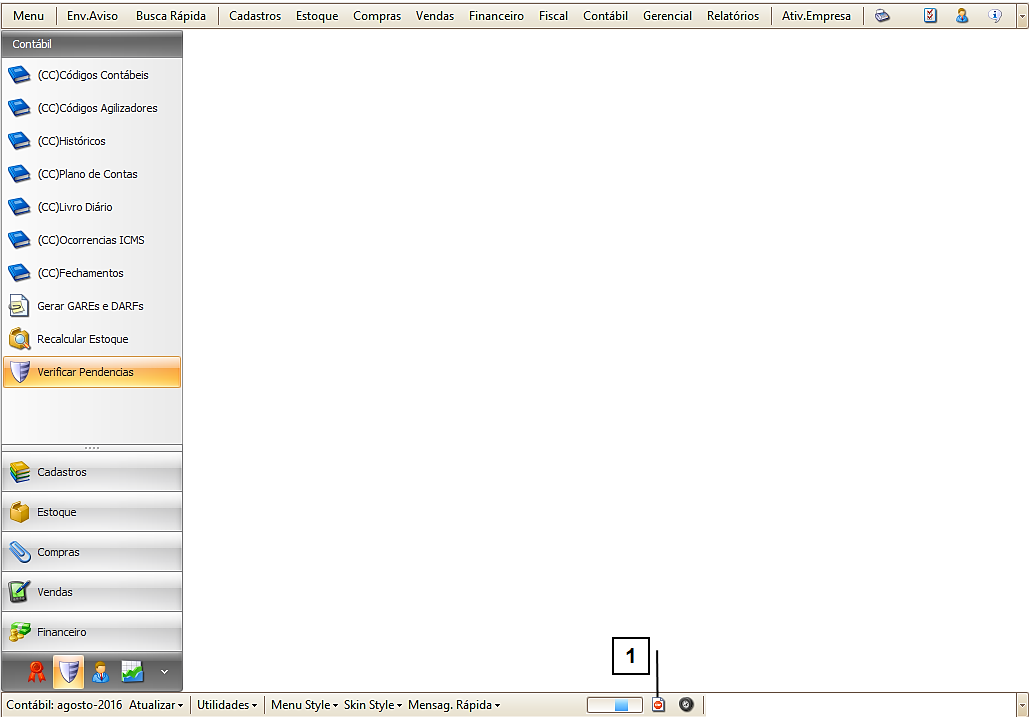Click the user icon in top toolbar

[x=962, y=16]
